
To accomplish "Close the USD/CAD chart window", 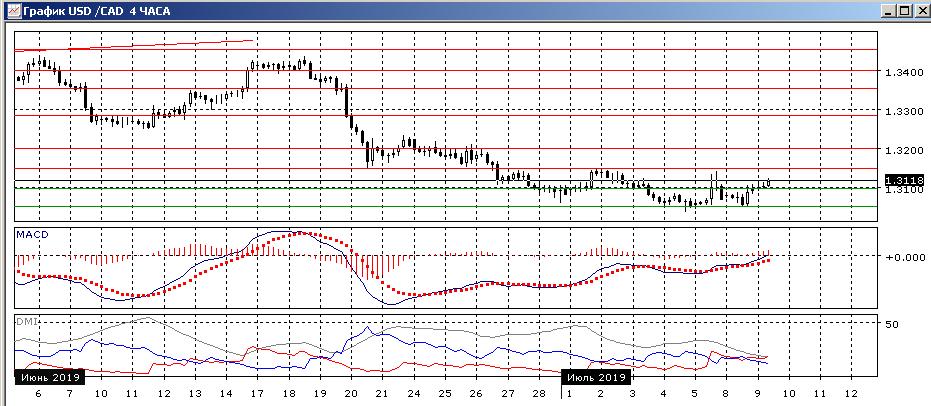I will (920, 10).
